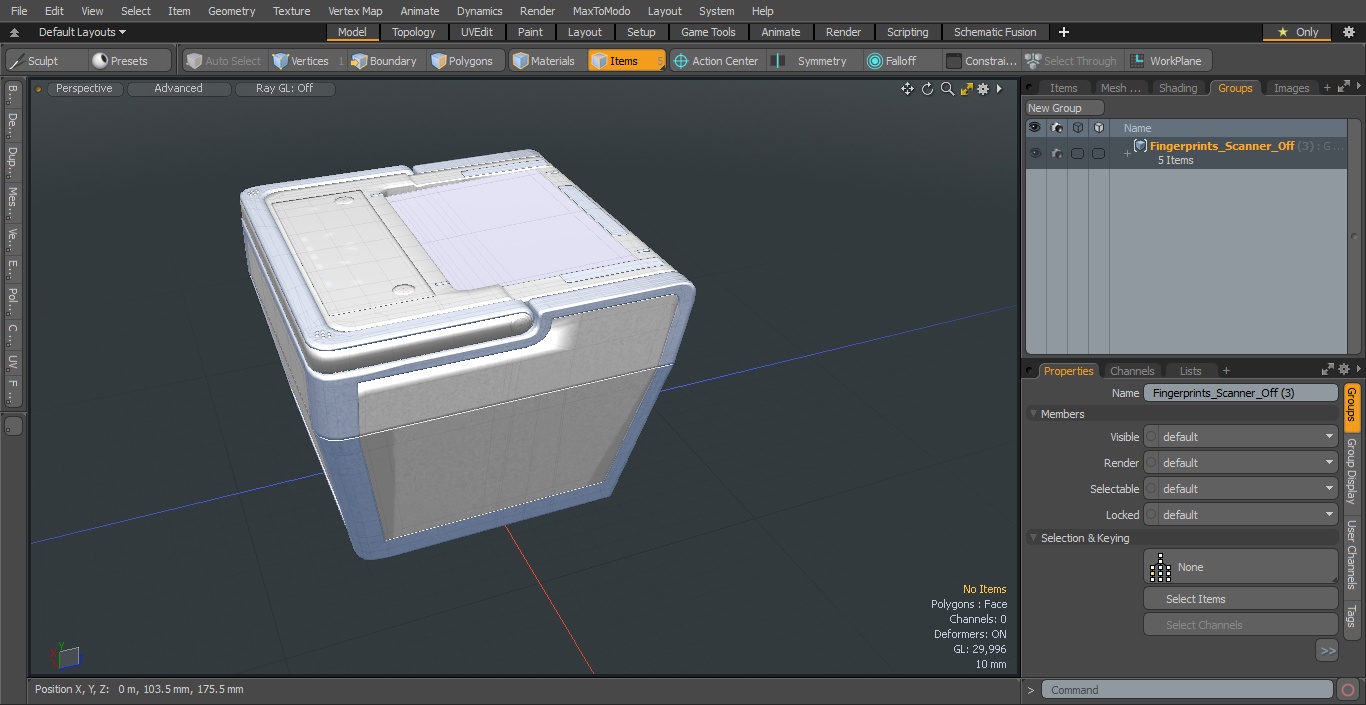Click the record circle beside Command field
1366x705 pixels.
coord(1348,690)
